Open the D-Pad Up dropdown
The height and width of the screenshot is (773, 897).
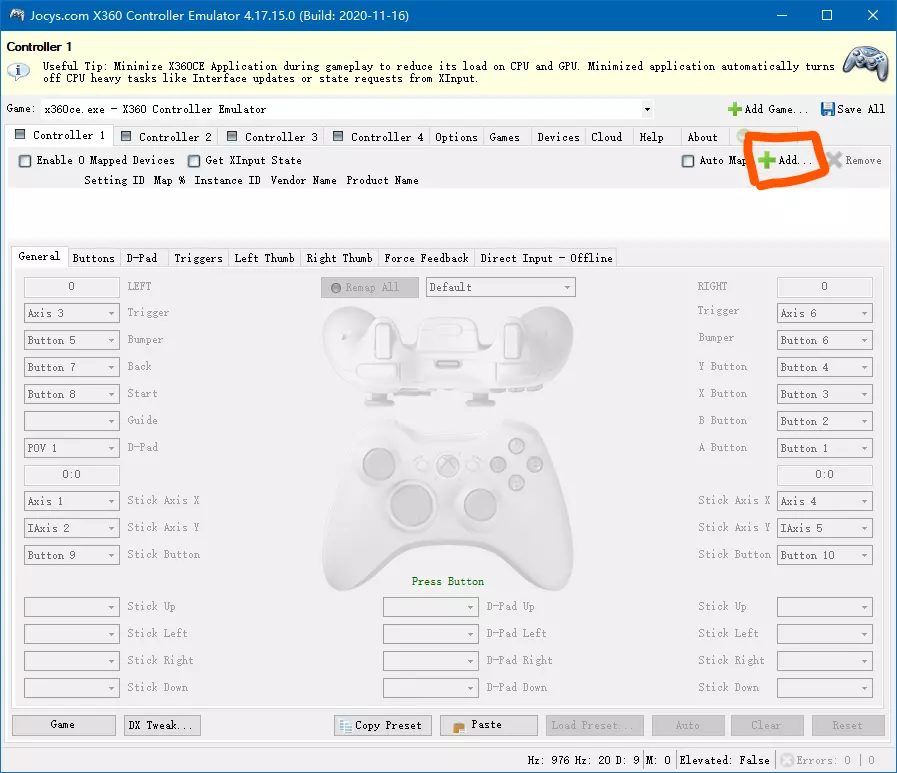point(431,606)
